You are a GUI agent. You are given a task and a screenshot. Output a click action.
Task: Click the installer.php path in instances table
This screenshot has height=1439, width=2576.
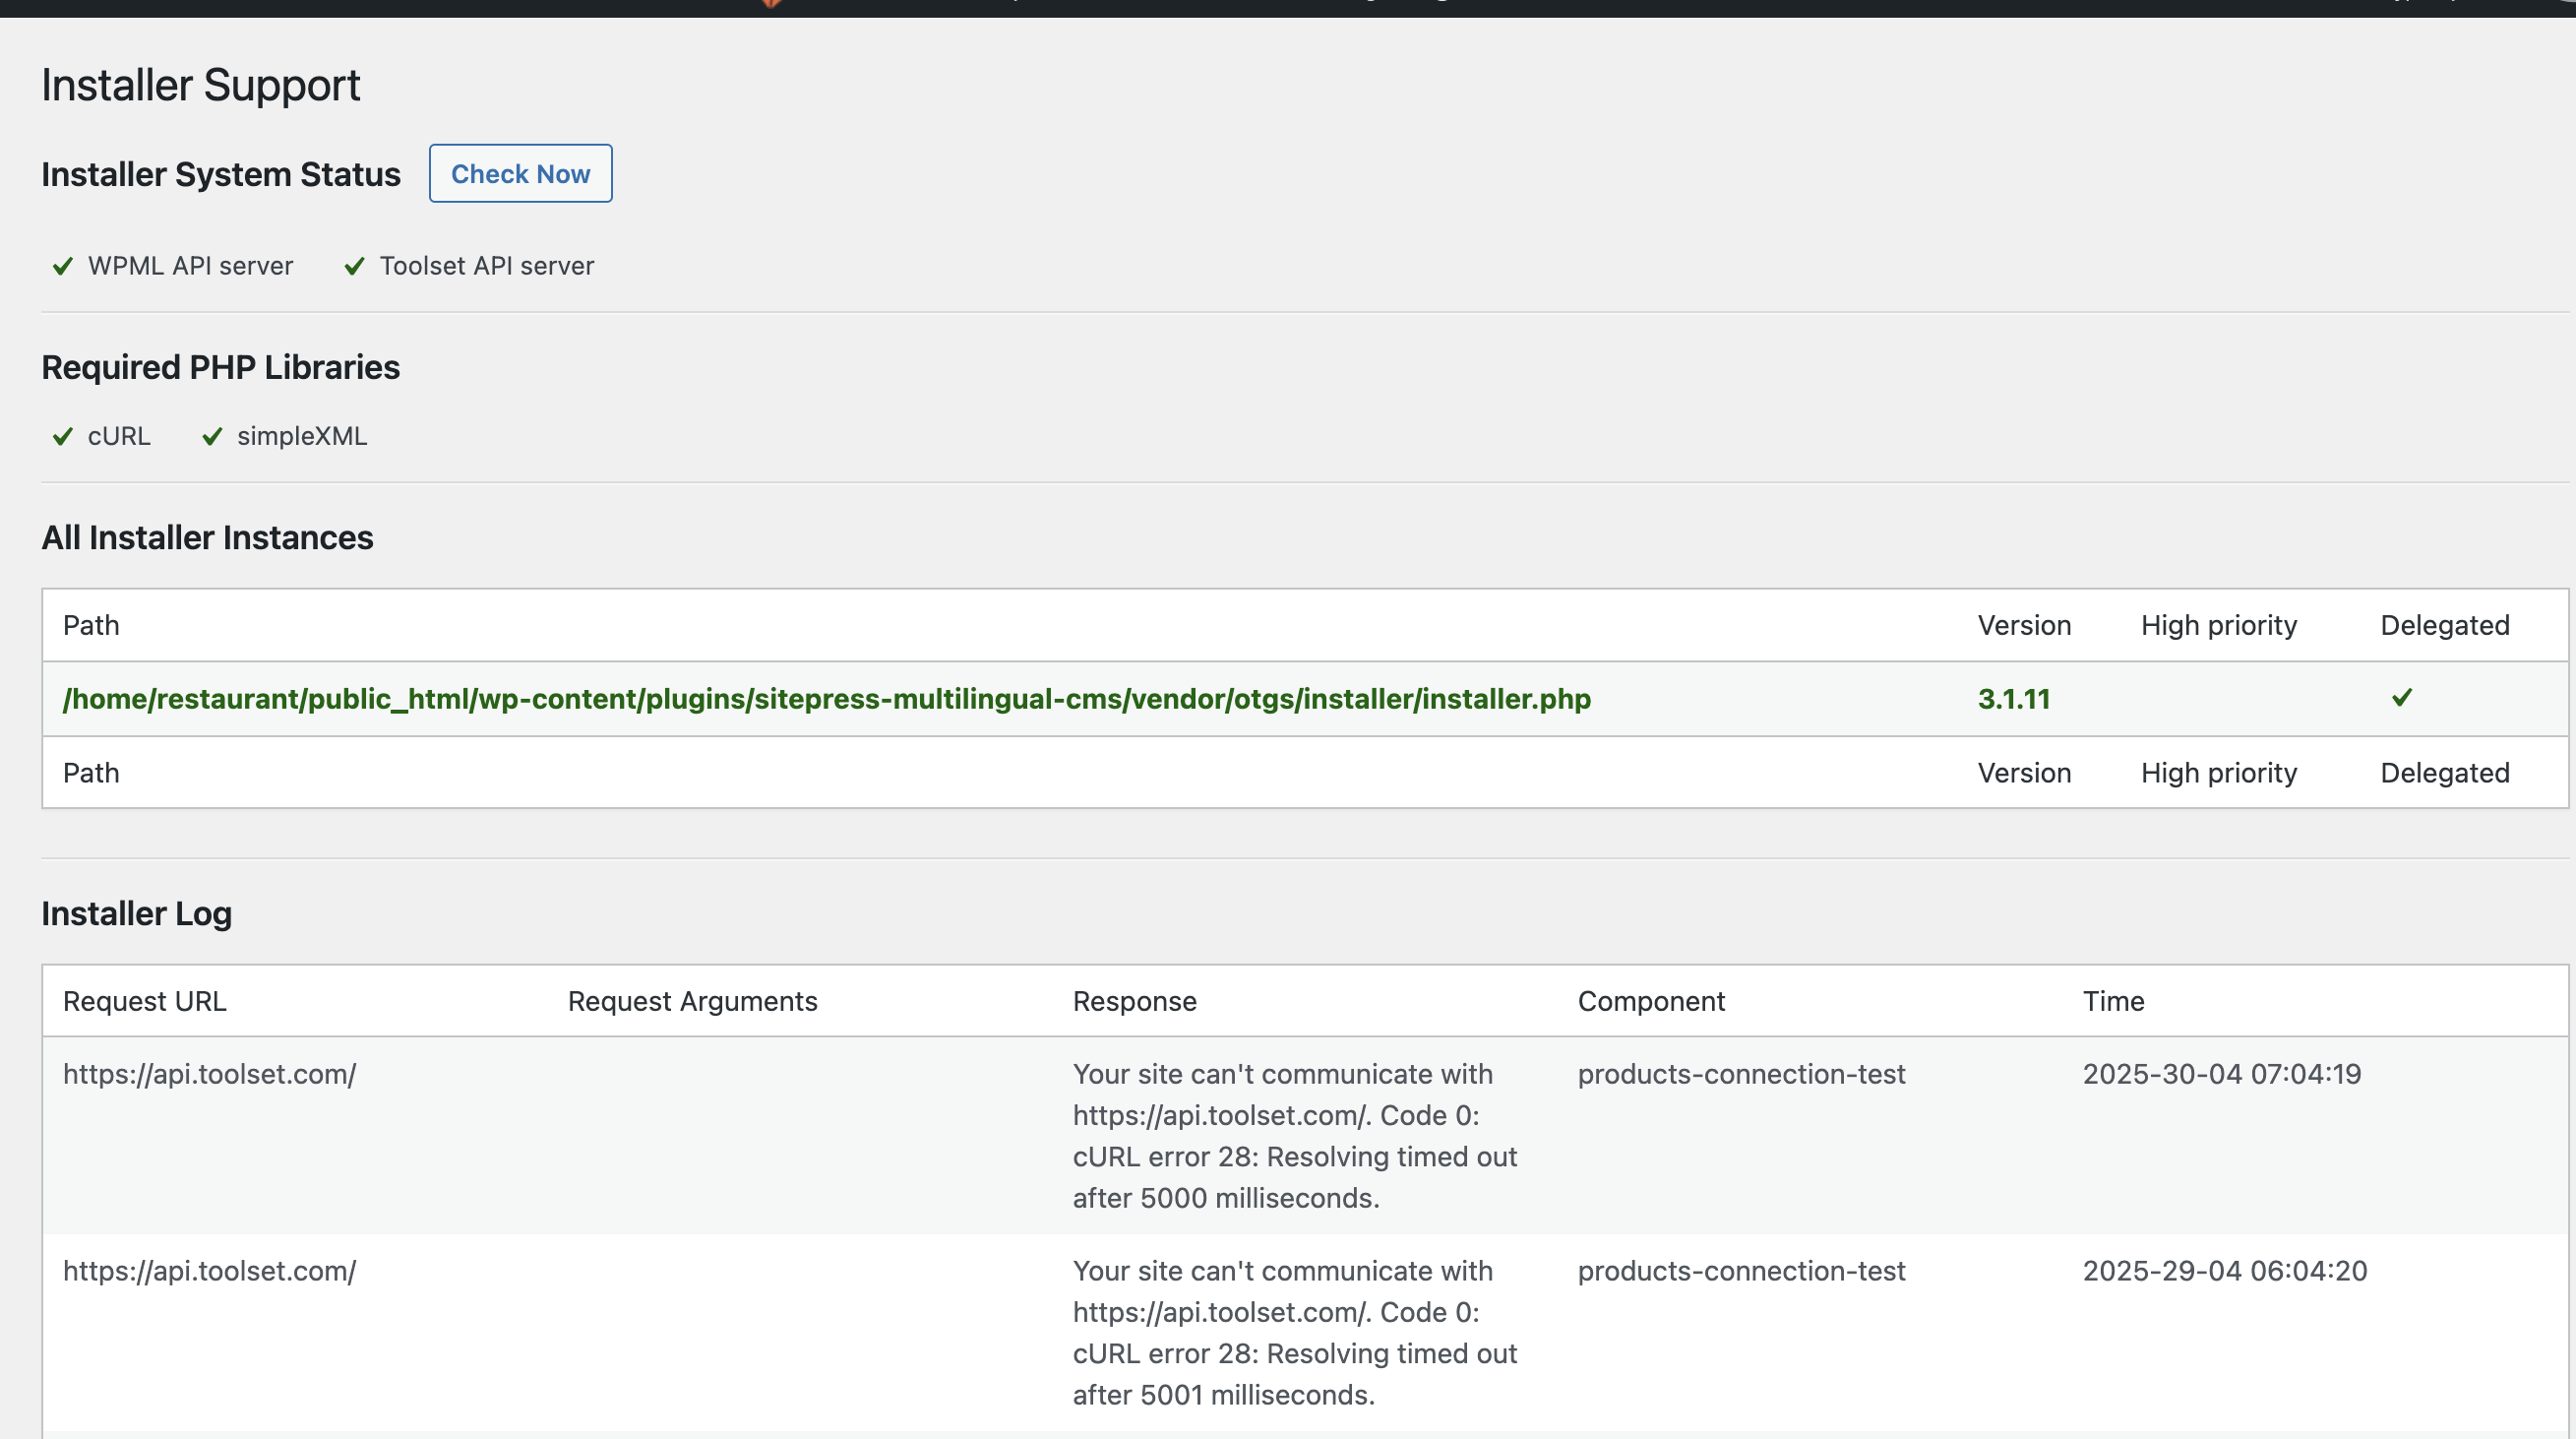[x=827, y=699]
